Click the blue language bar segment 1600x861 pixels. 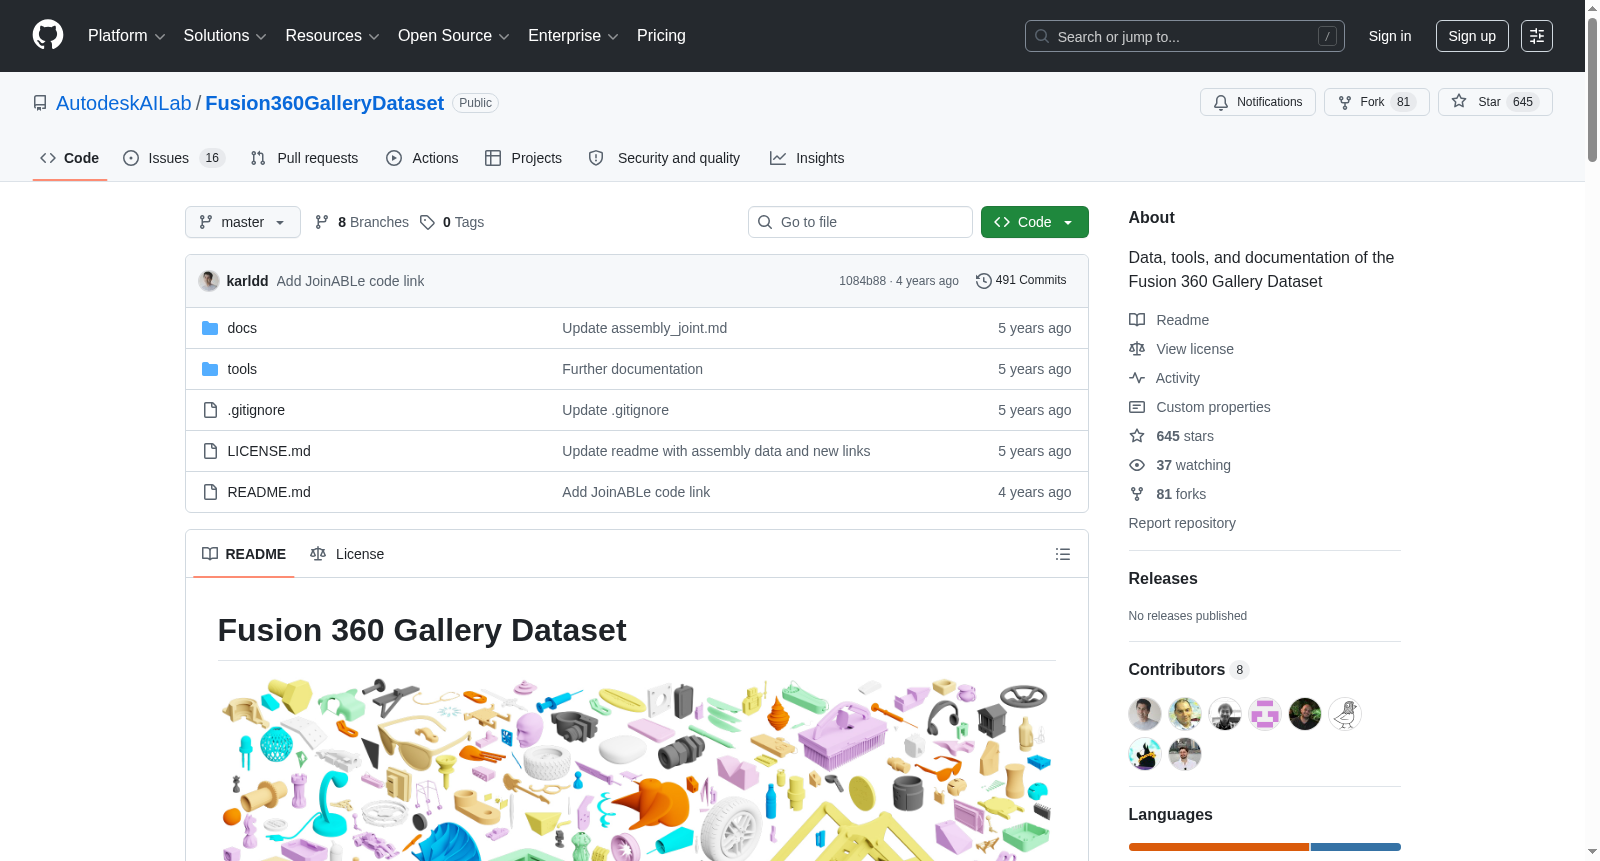[1356, 847]
